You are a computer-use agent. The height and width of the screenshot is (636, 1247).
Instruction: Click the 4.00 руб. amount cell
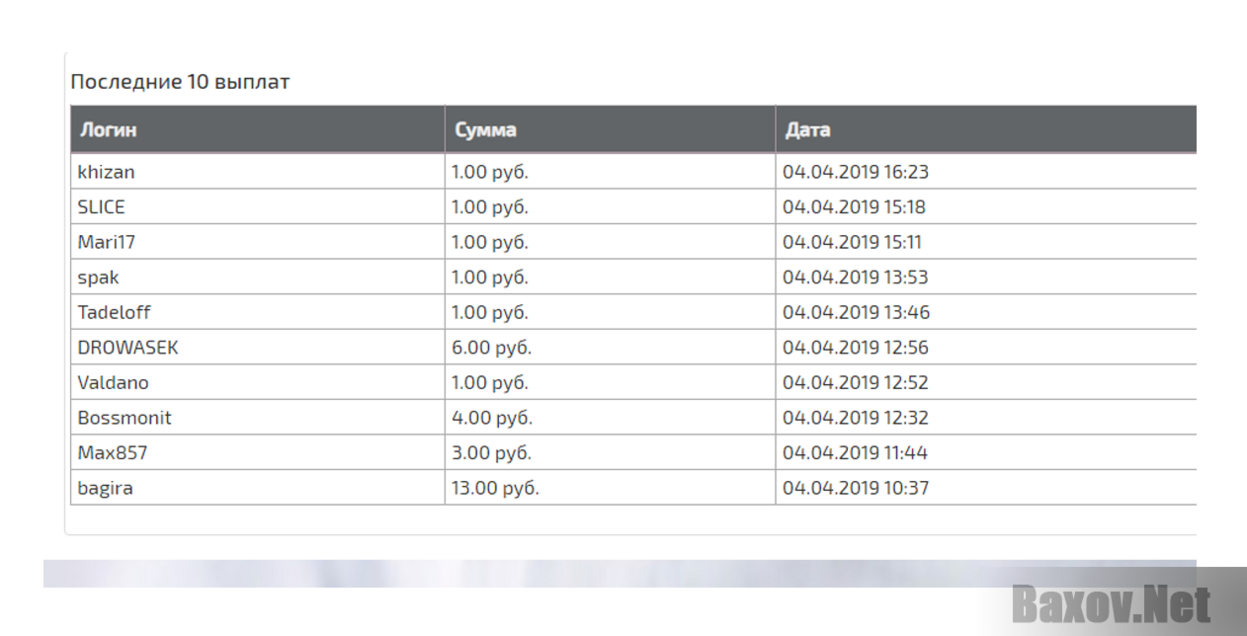click(610, 417)
